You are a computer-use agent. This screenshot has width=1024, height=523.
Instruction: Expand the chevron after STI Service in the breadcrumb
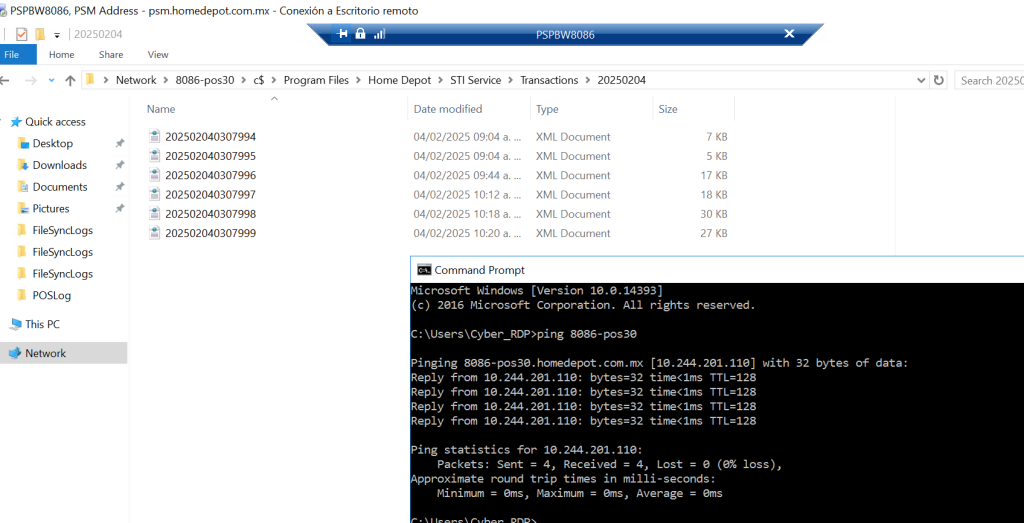[x=511, y=80]
